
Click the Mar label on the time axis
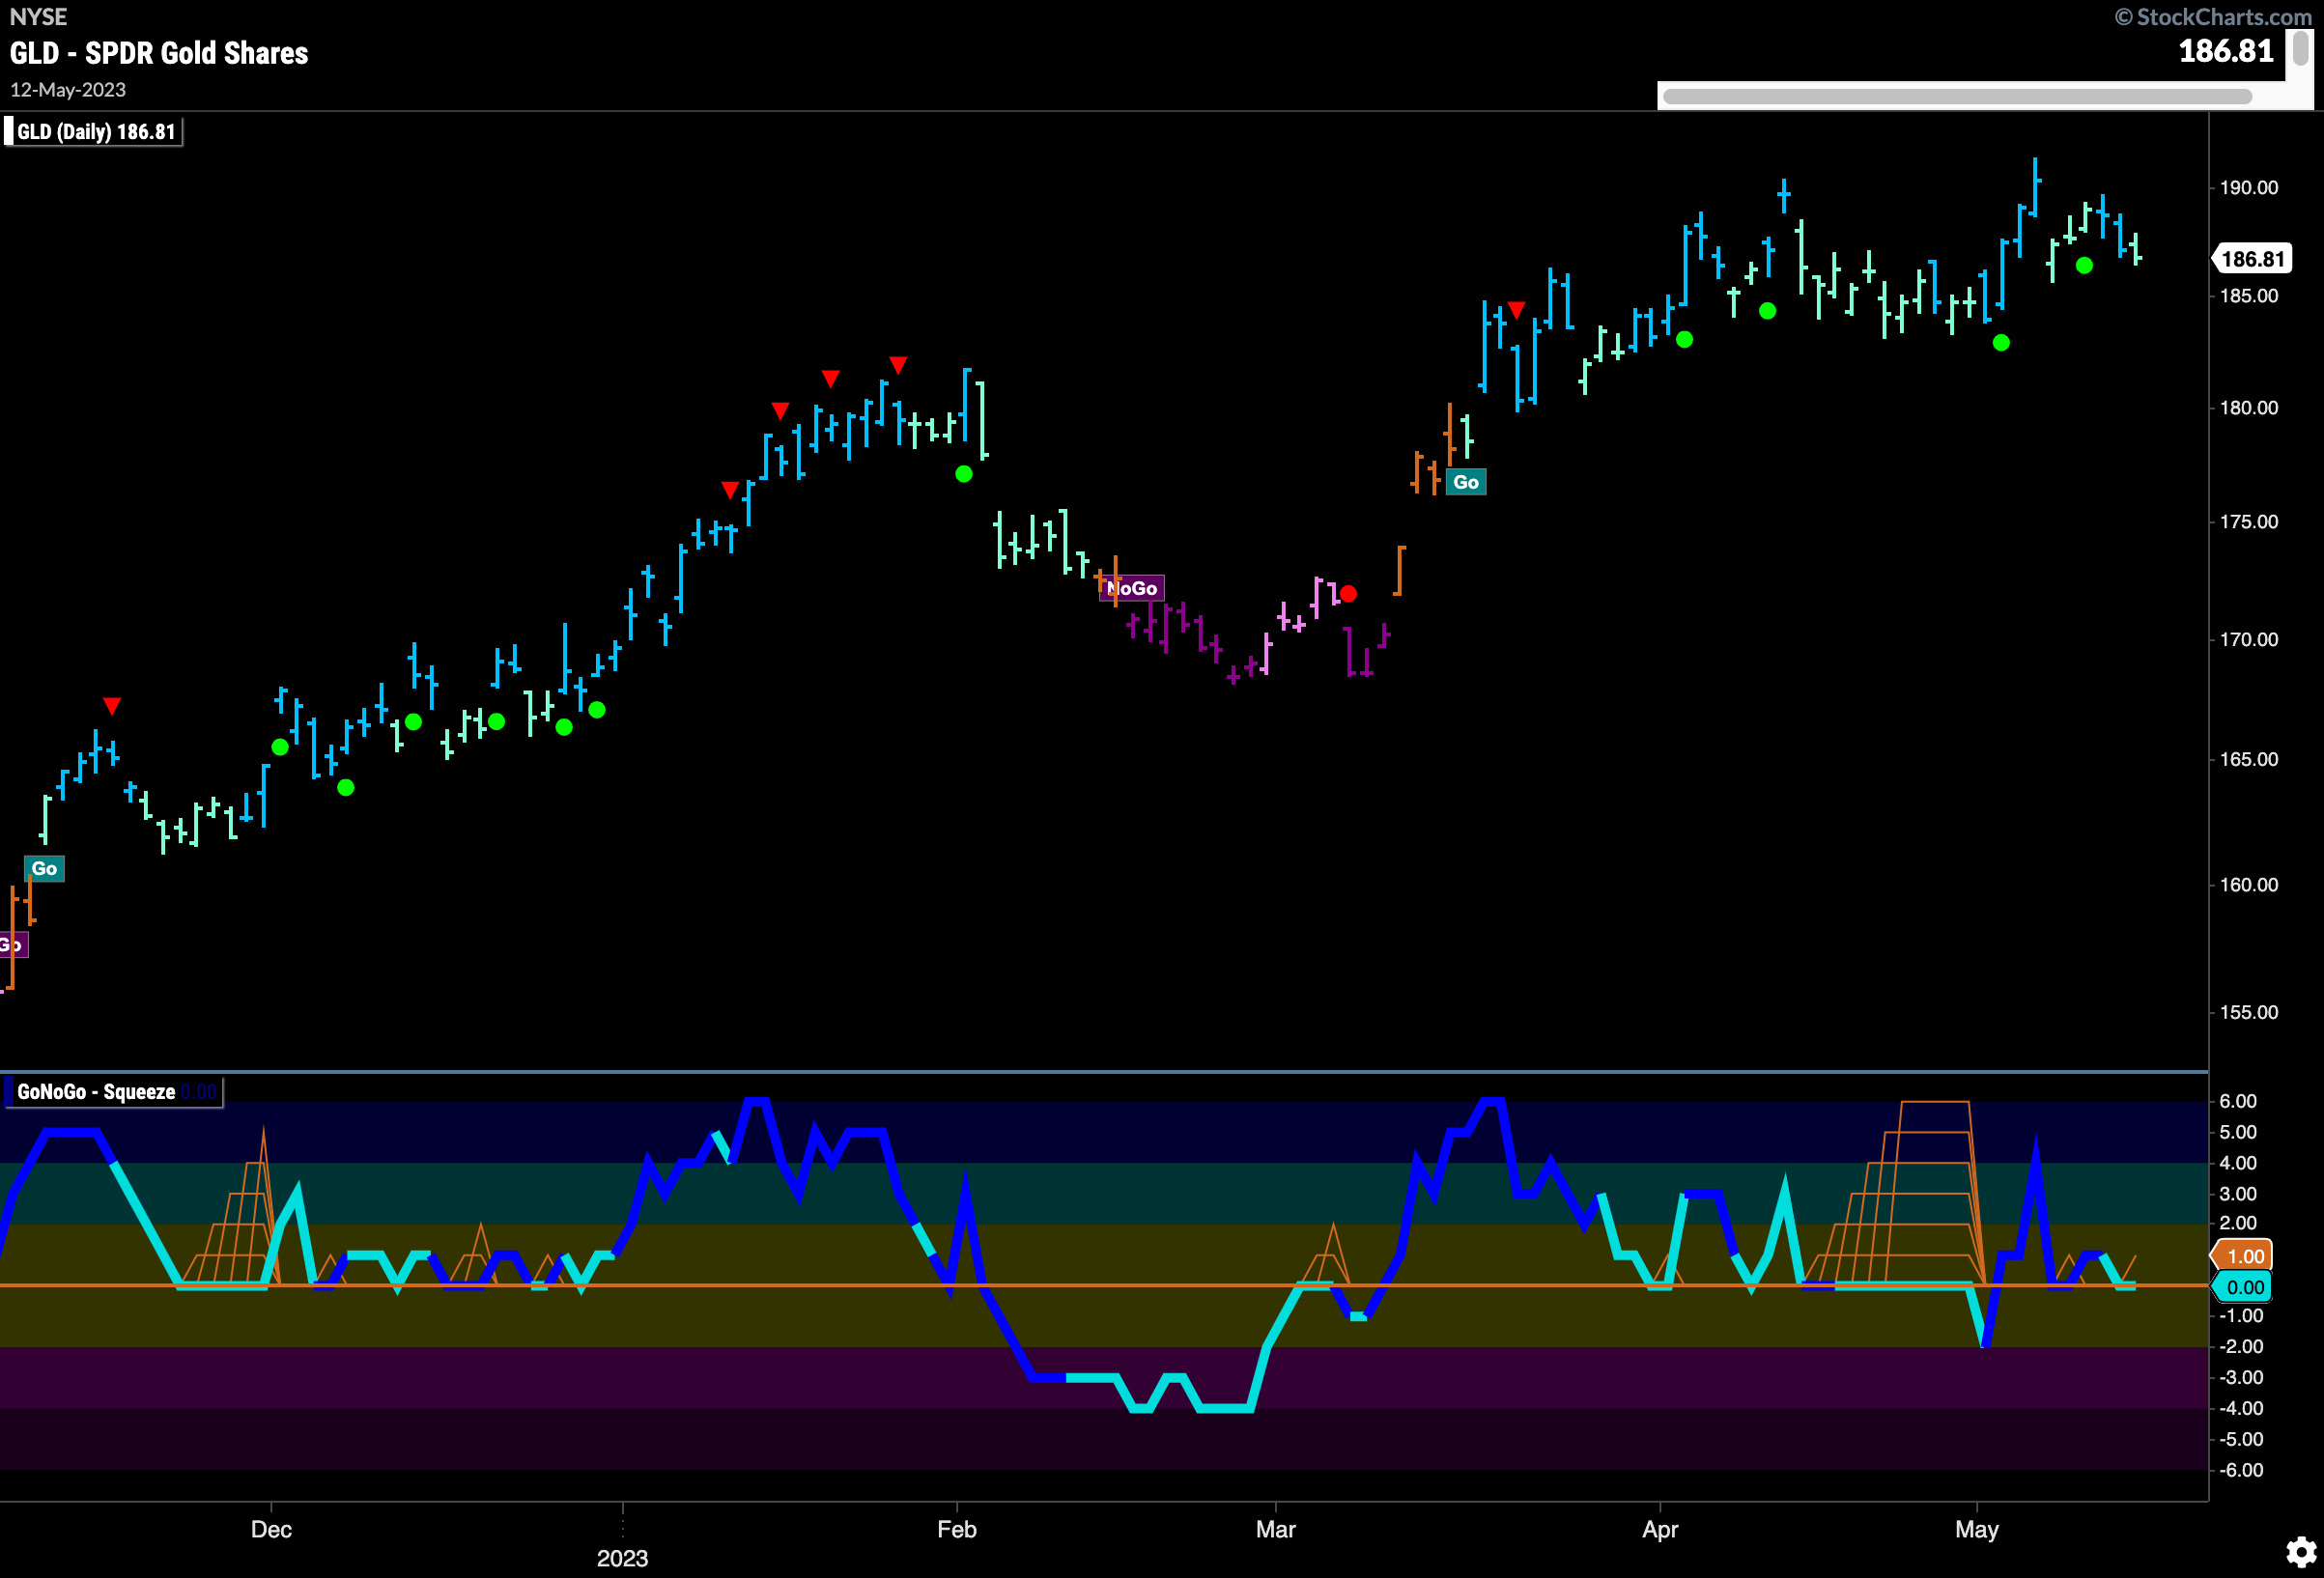1276,1529
